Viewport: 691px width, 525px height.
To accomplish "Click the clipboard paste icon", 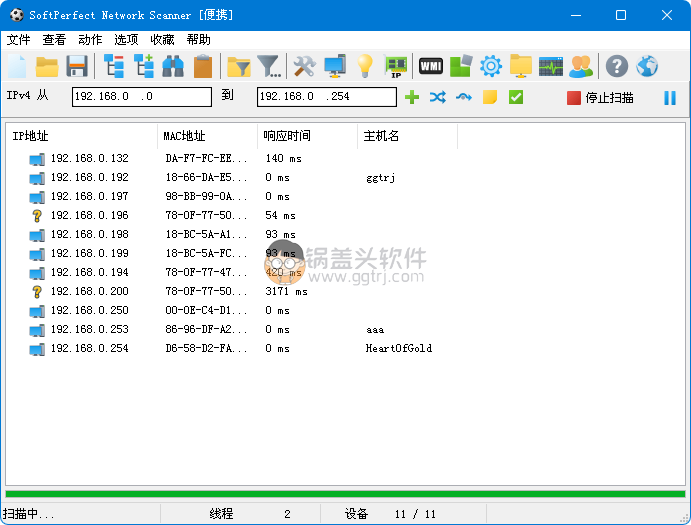I will tap(203, 67).
